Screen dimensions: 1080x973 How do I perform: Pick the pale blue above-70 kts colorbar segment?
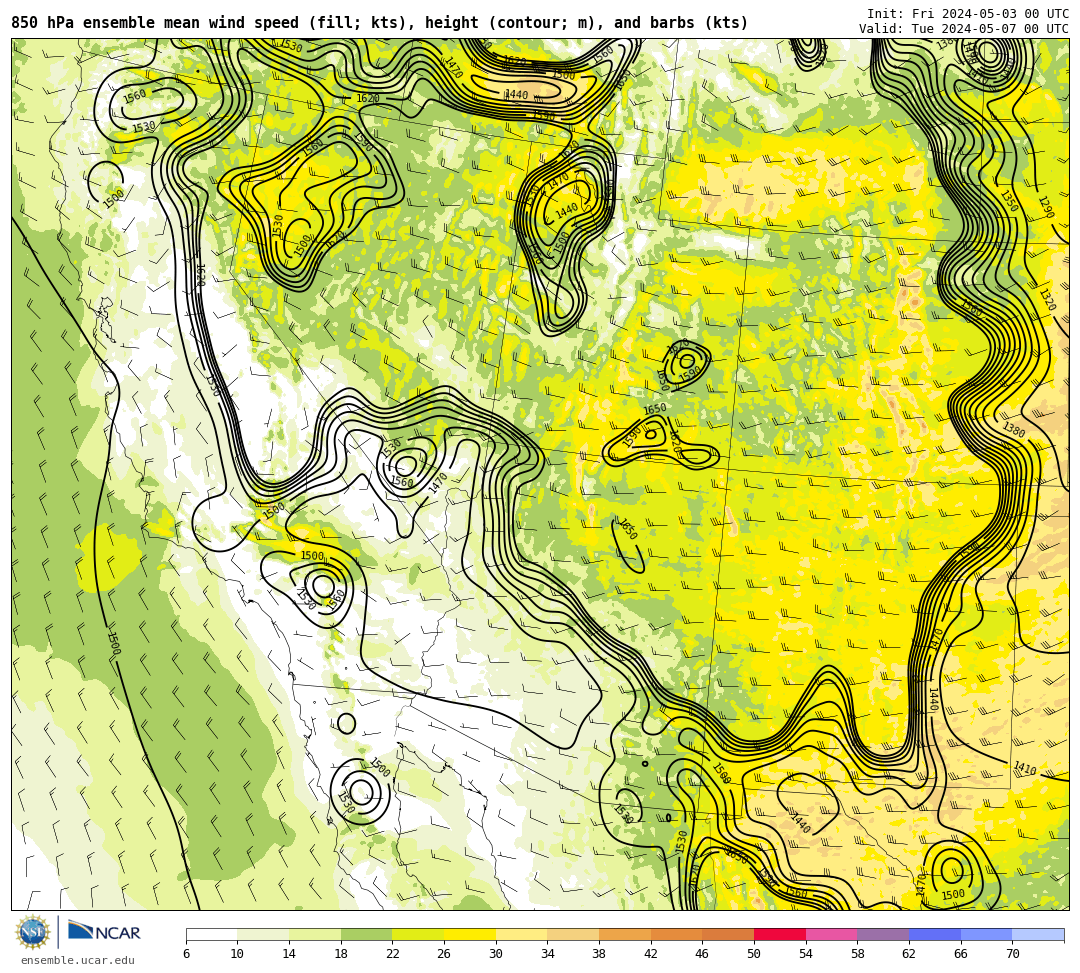[1038, 934]
